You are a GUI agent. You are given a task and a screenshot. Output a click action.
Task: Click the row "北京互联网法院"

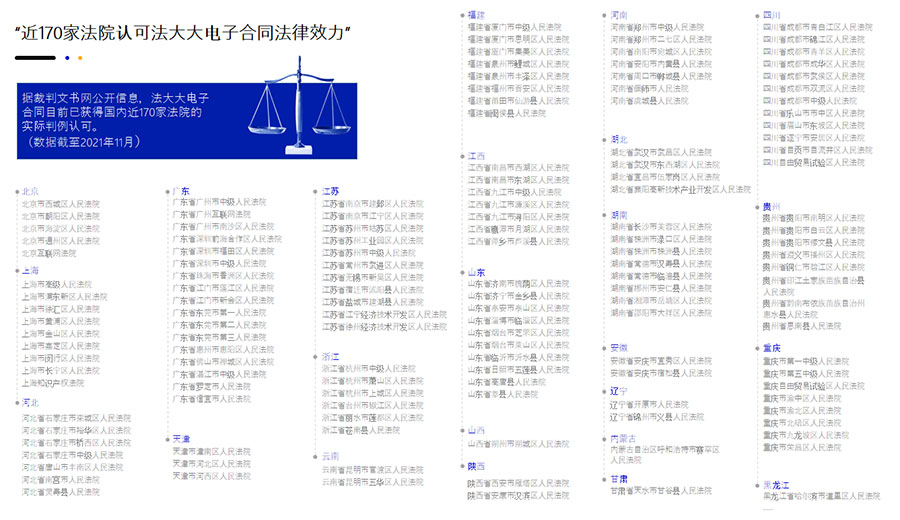(x=49, y=253)
